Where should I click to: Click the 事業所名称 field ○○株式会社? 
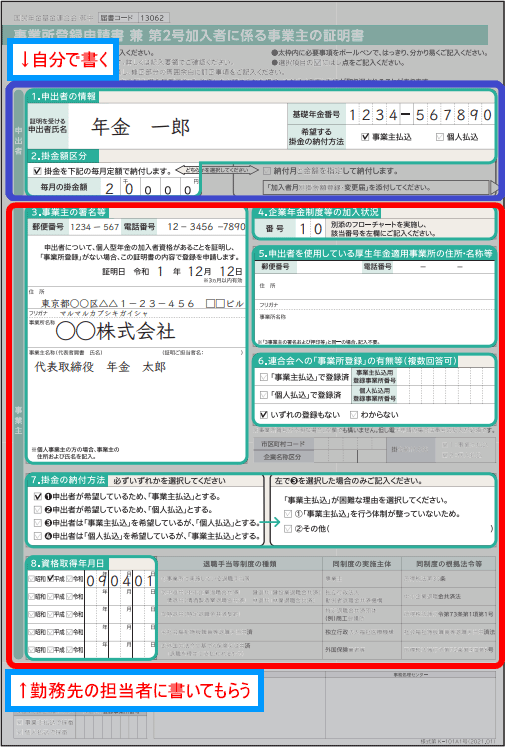tap(137, 332)
